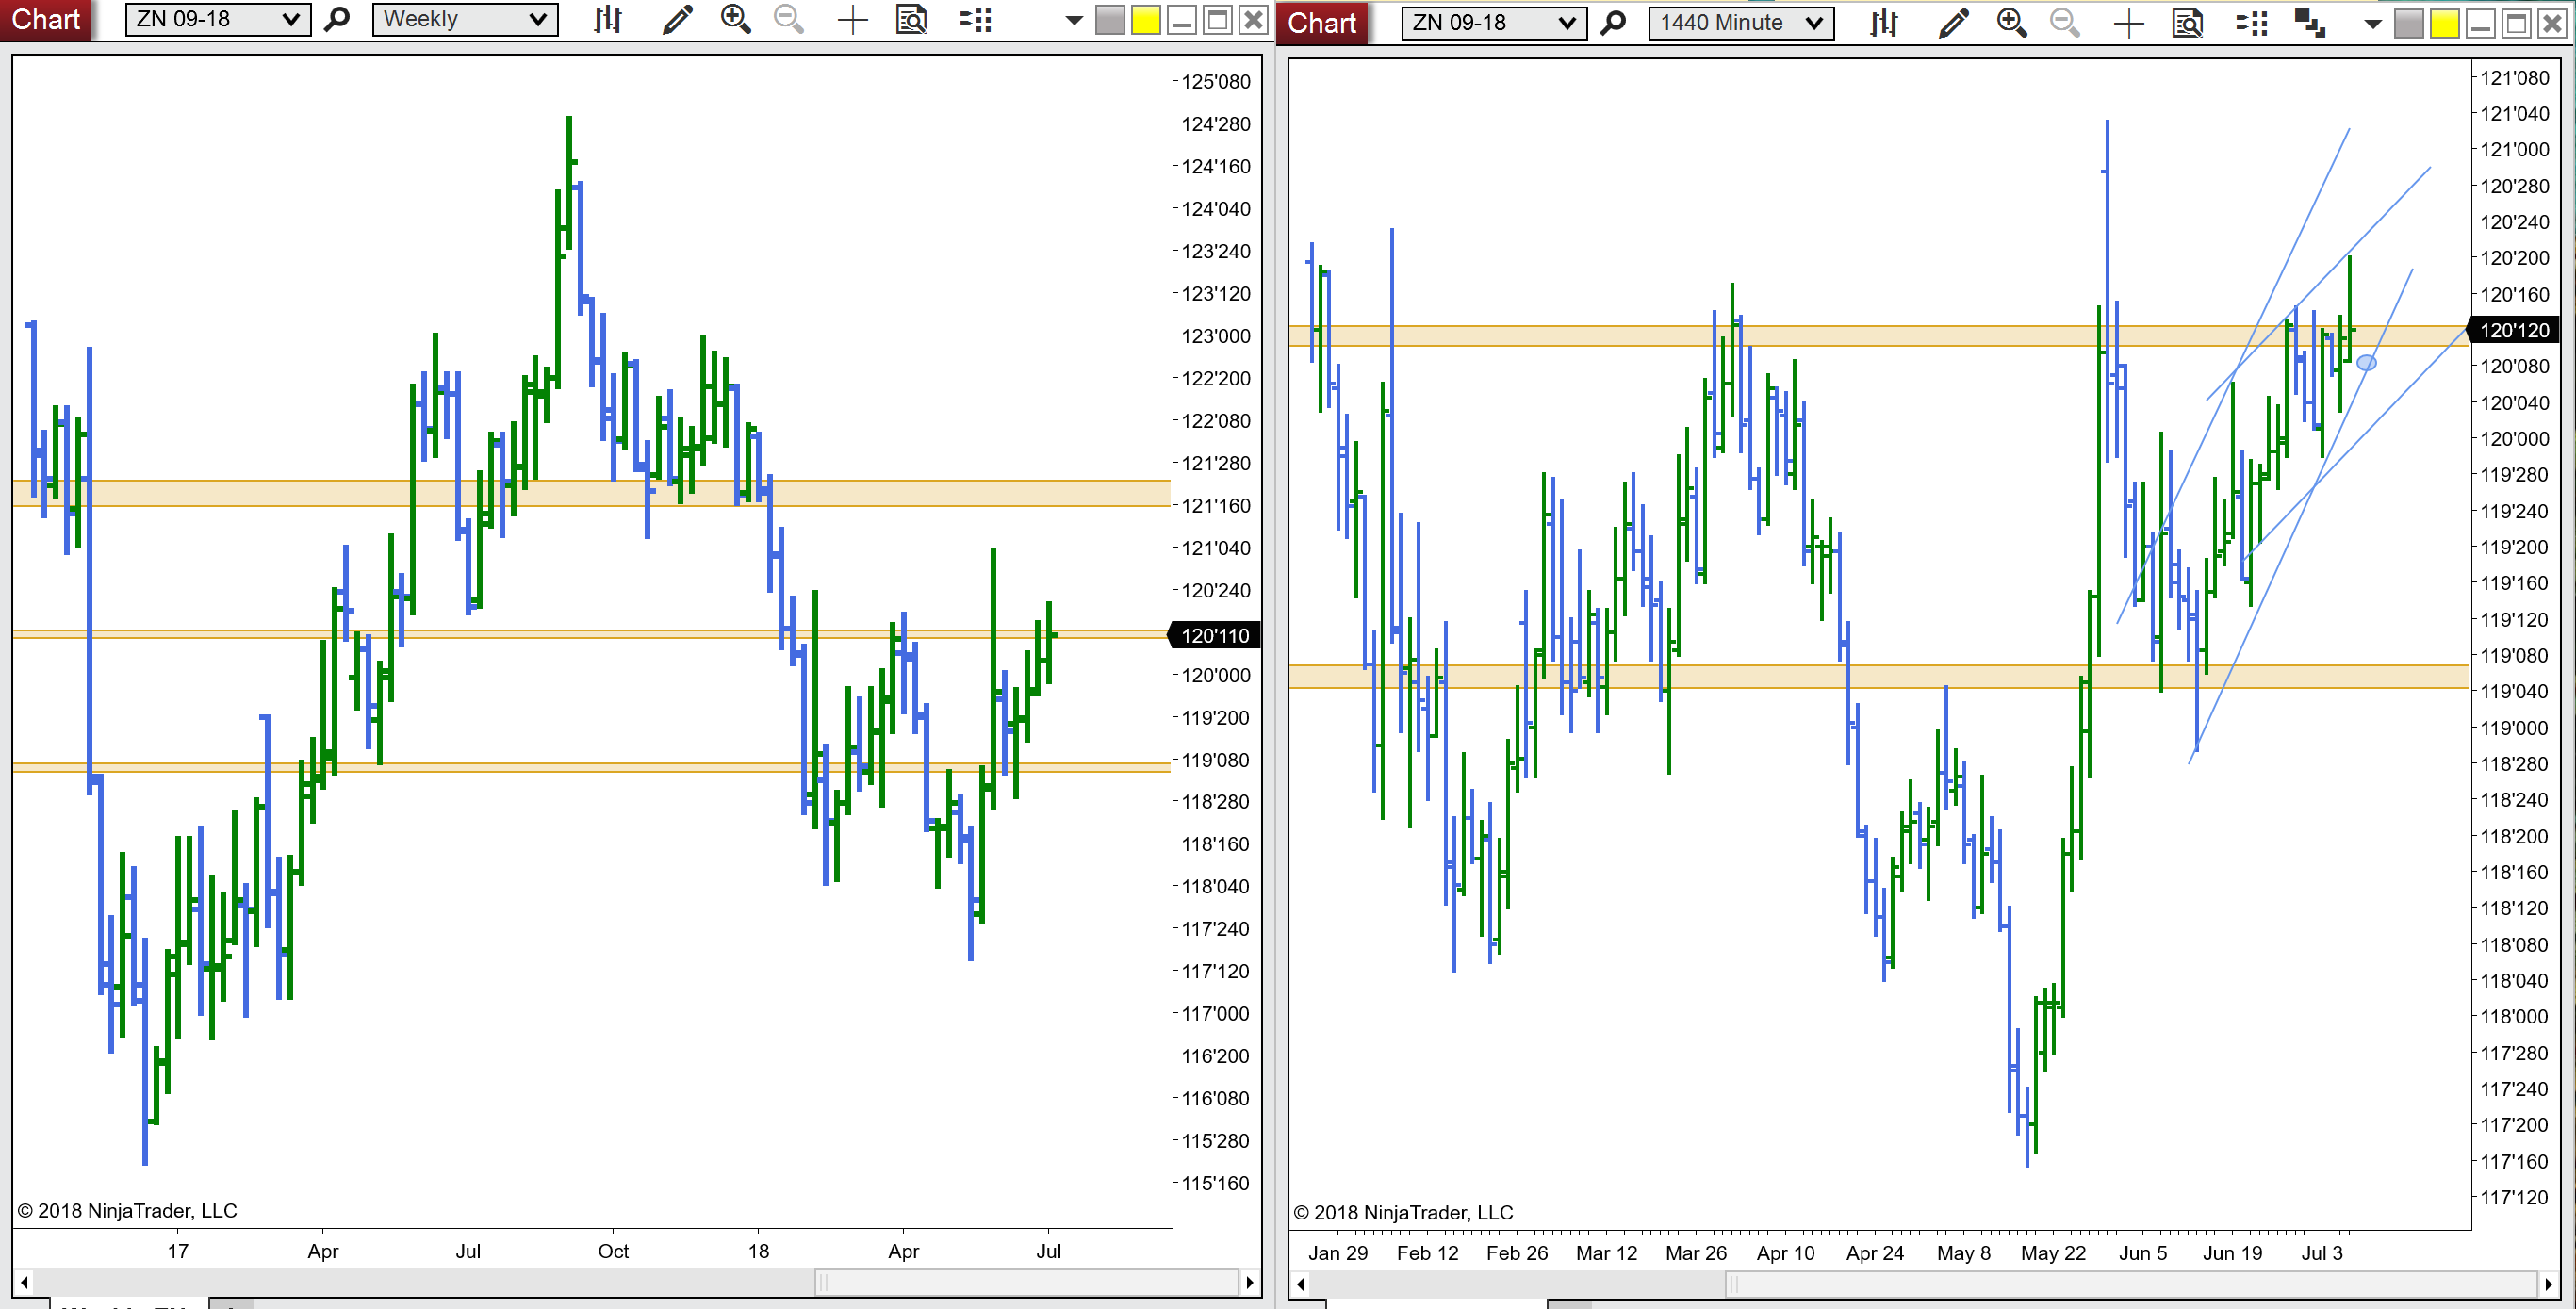Click the Chart Trader dots icon in Weekly chart
The height and width of the screenshot is (1309, 2576).
click(x=975, y=19)
